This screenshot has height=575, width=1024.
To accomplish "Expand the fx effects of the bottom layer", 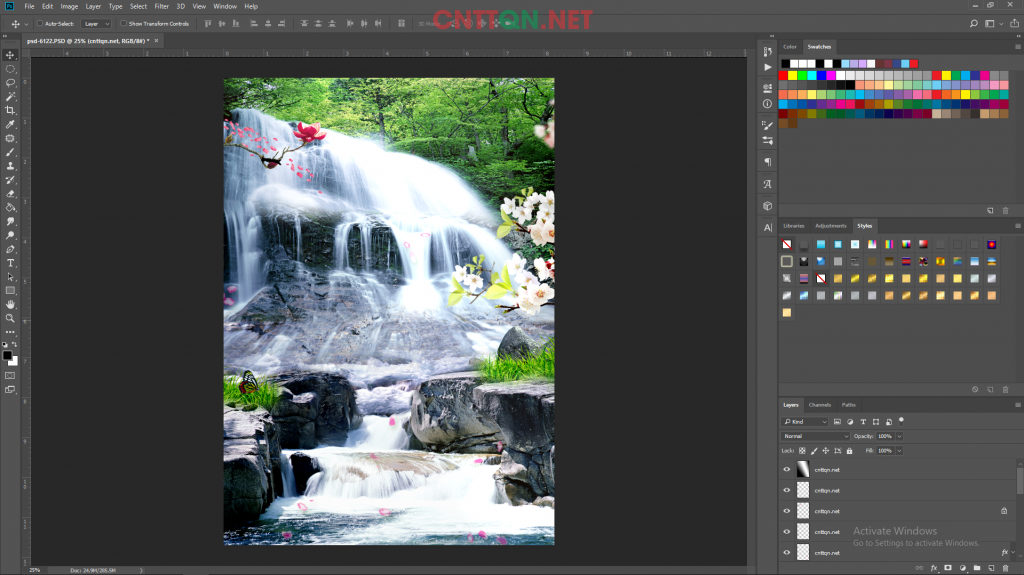I will click(1013, 553).
